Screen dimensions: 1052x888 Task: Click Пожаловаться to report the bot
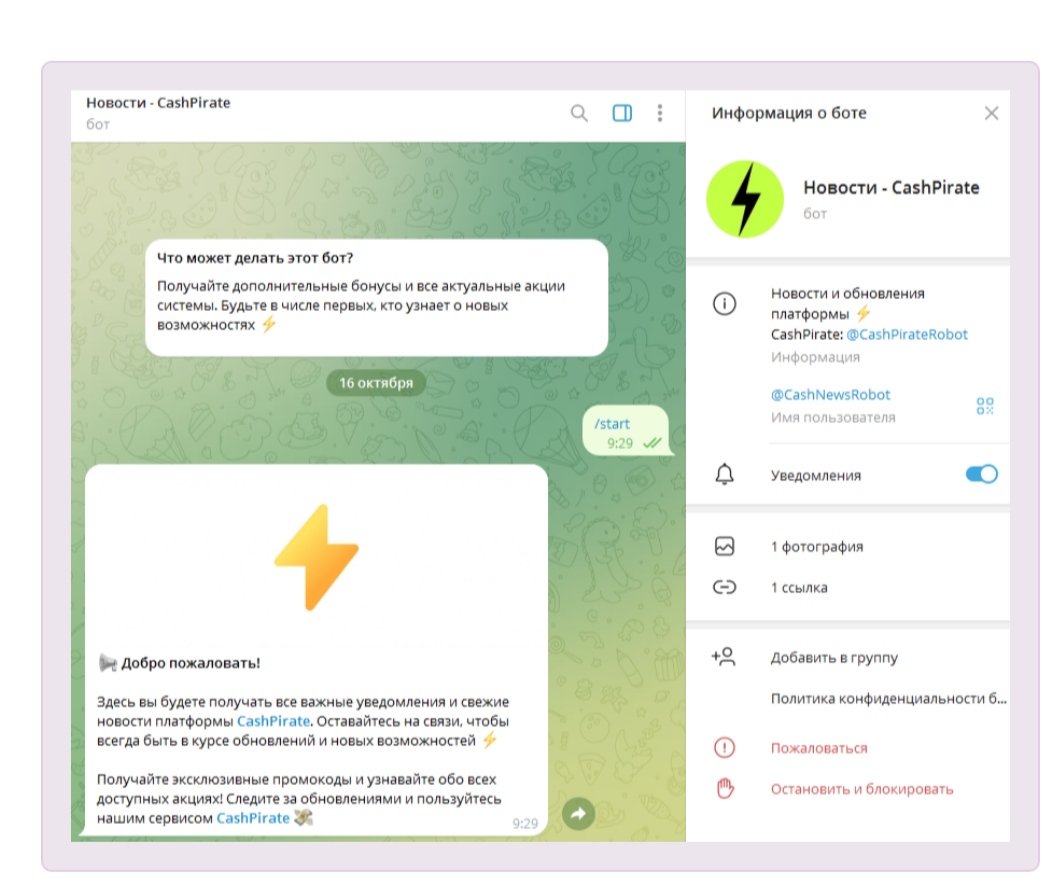(x=819, y=748)
